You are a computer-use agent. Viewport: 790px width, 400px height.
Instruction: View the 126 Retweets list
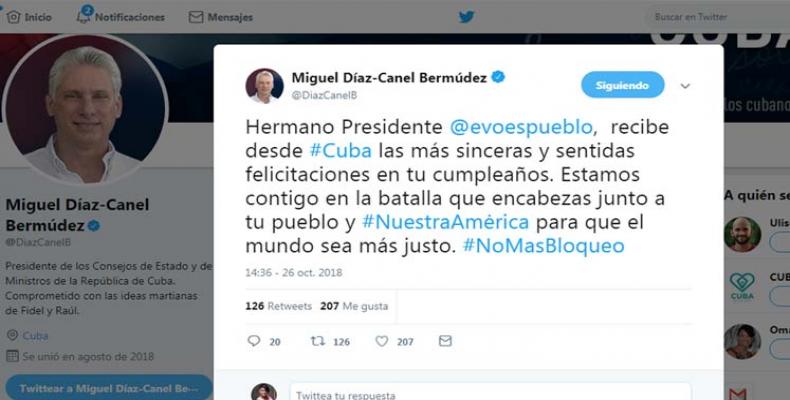[278, 306]
